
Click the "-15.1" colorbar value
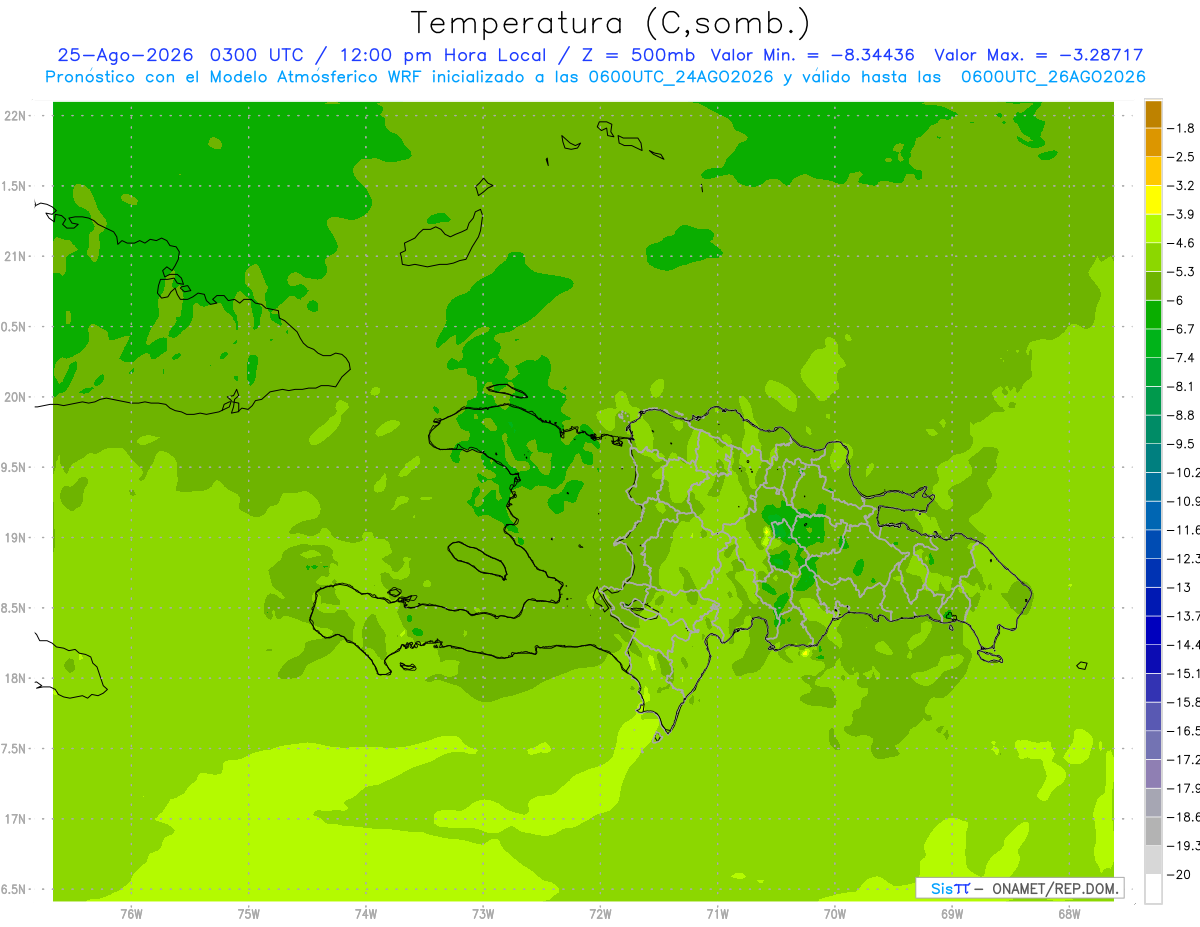1184,673
